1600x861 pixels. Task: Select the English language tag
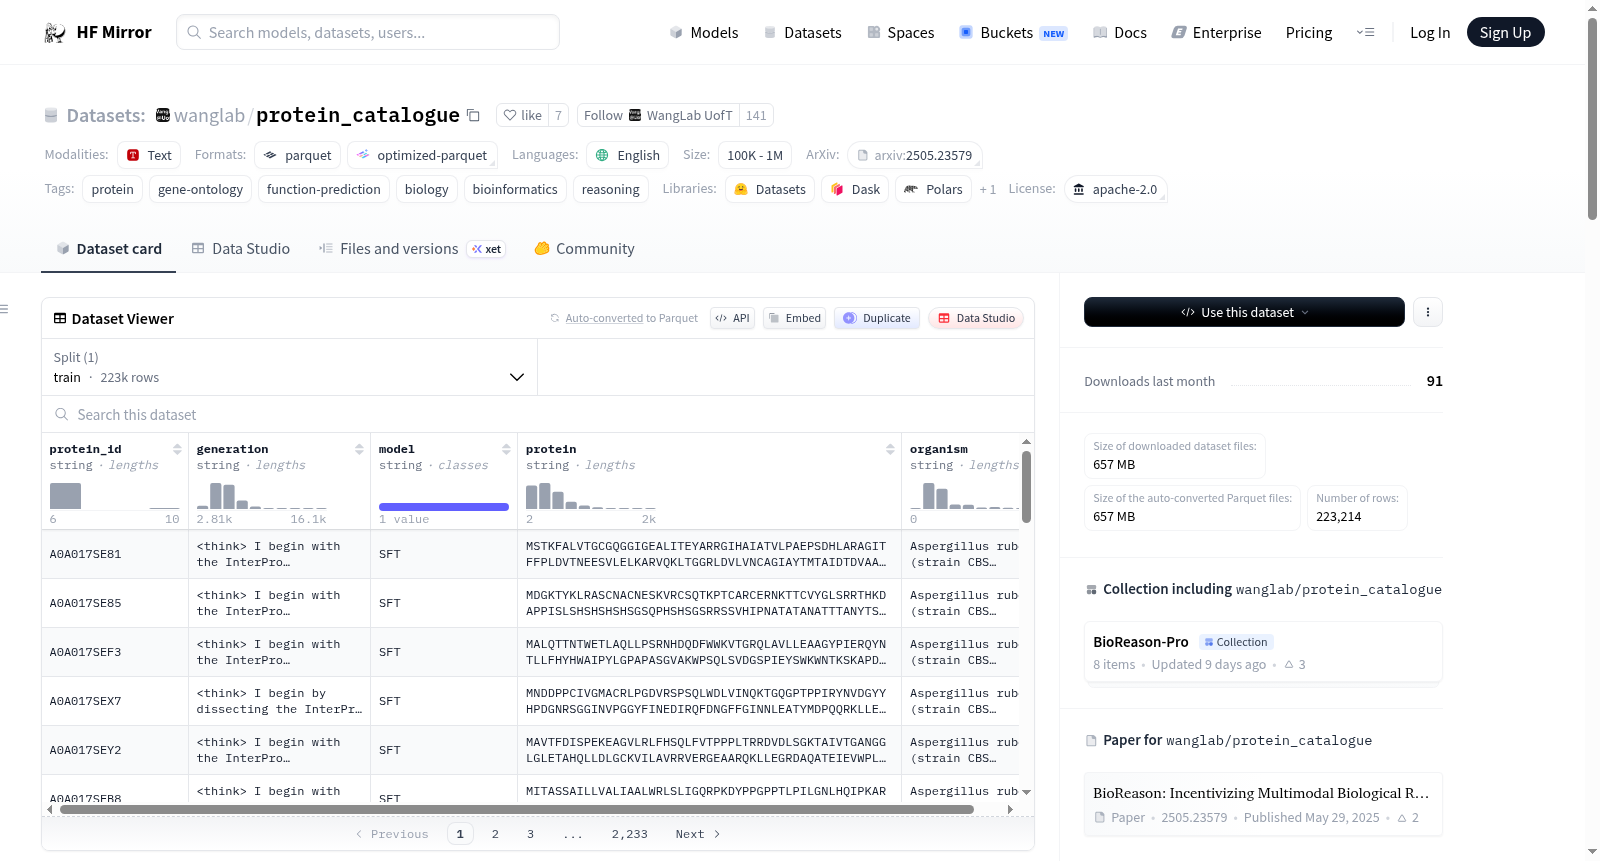[x=627, y=155]
